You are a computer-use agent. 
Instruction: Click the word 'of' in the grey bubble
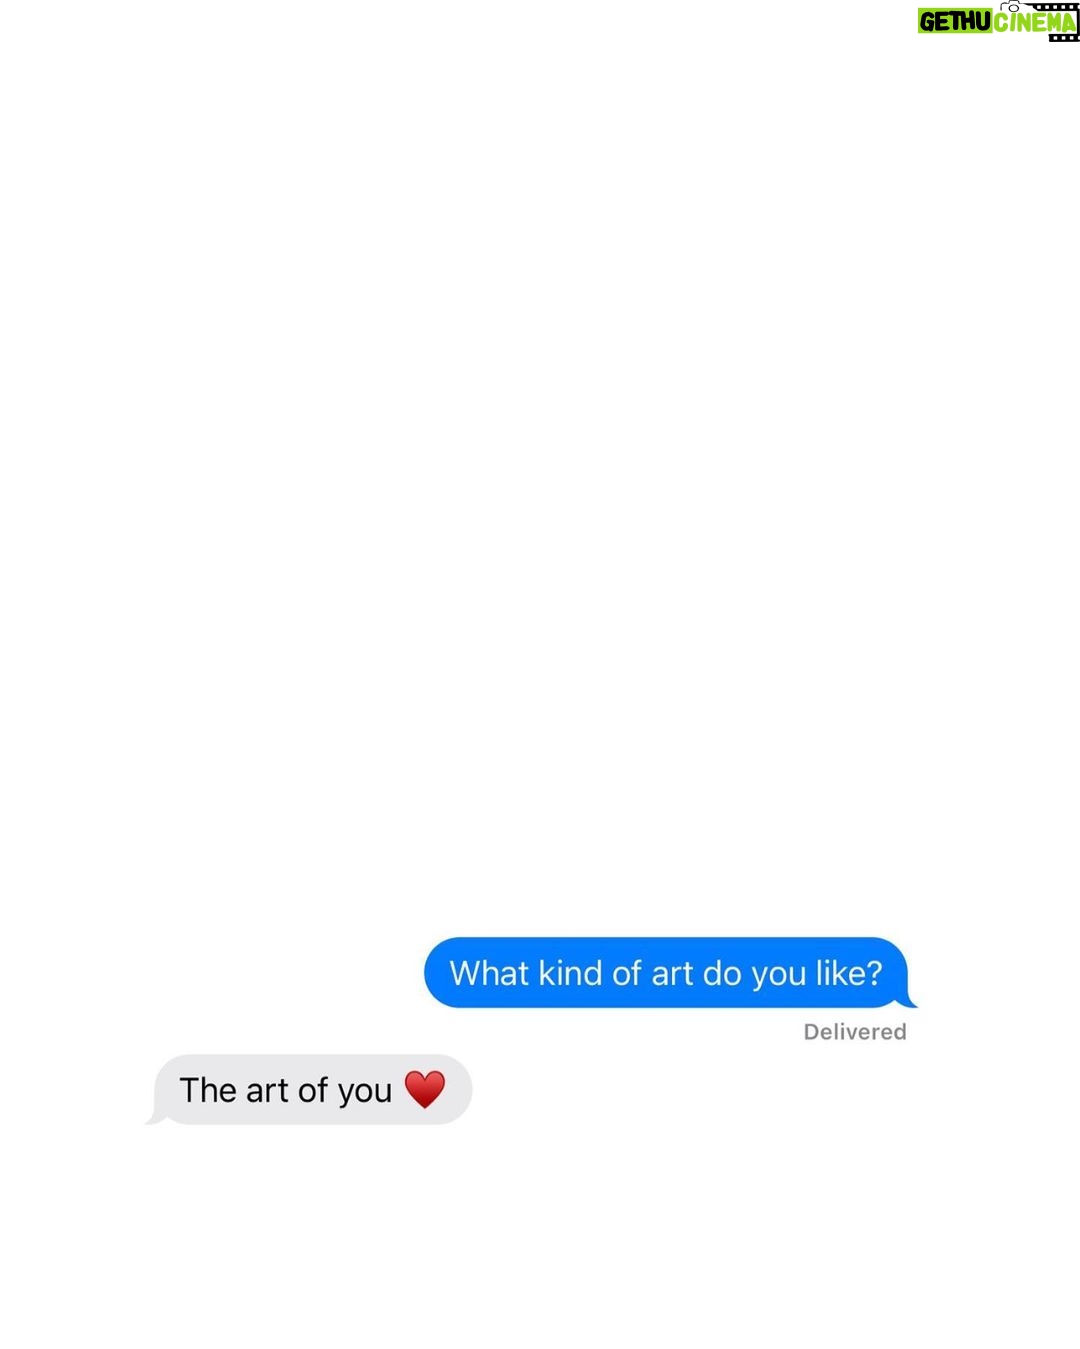click(x=313, y=1090)
